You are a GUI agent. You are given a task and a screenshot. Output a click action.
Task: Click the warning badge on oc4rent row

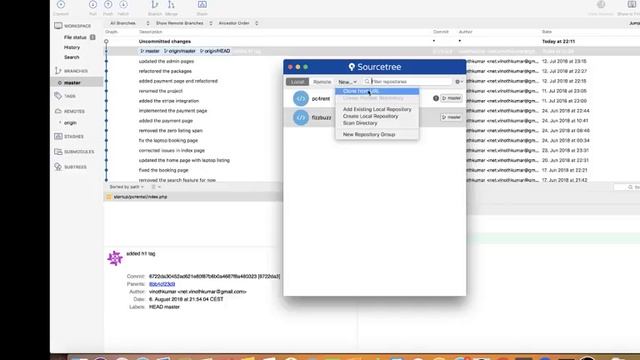pyautogui.click(x=436, y=98)
